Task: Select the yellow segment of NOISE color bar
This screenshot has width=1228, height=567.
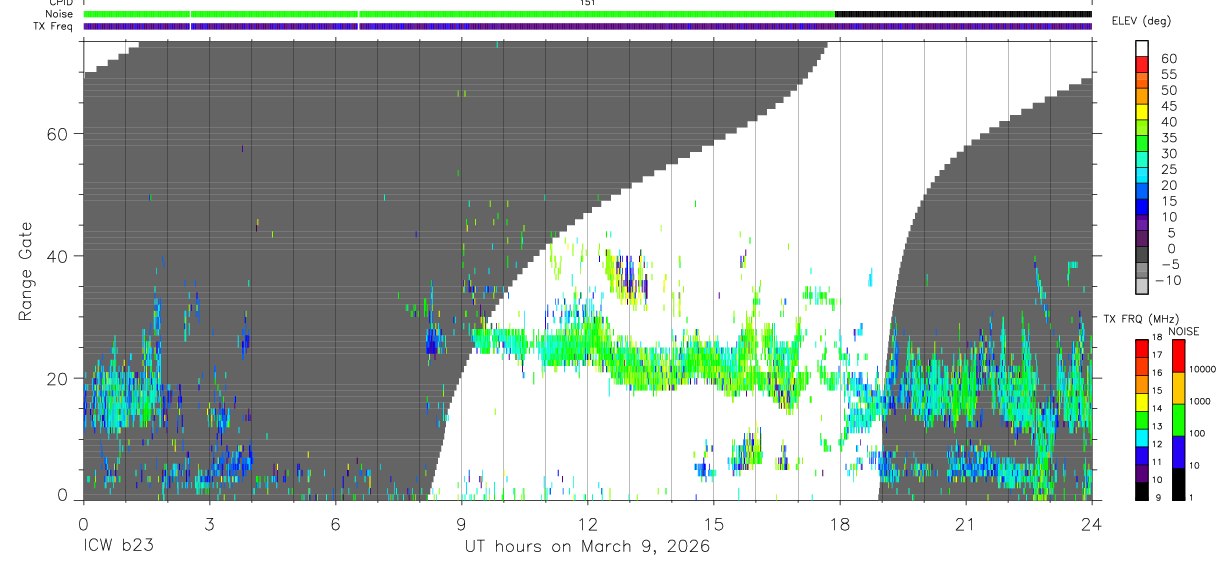Action: pos(1178,388)
